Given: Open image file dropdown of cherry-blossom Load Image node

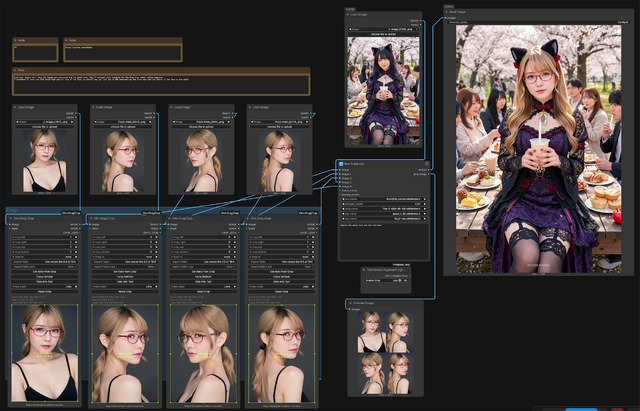Looking at the screenshot, I should [x=384, y=29].
